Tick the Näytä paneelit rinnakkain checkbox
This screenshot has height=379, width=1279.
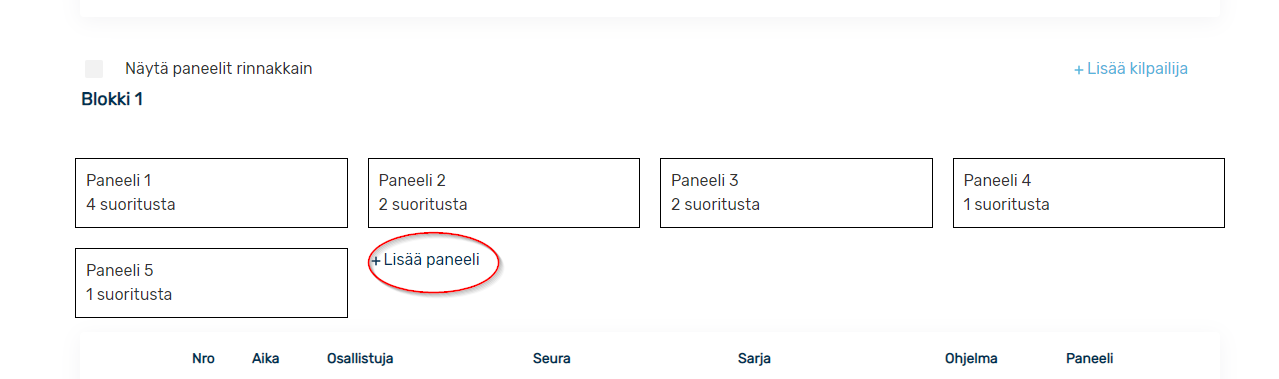pyautogui.click(x=94, y=69)
